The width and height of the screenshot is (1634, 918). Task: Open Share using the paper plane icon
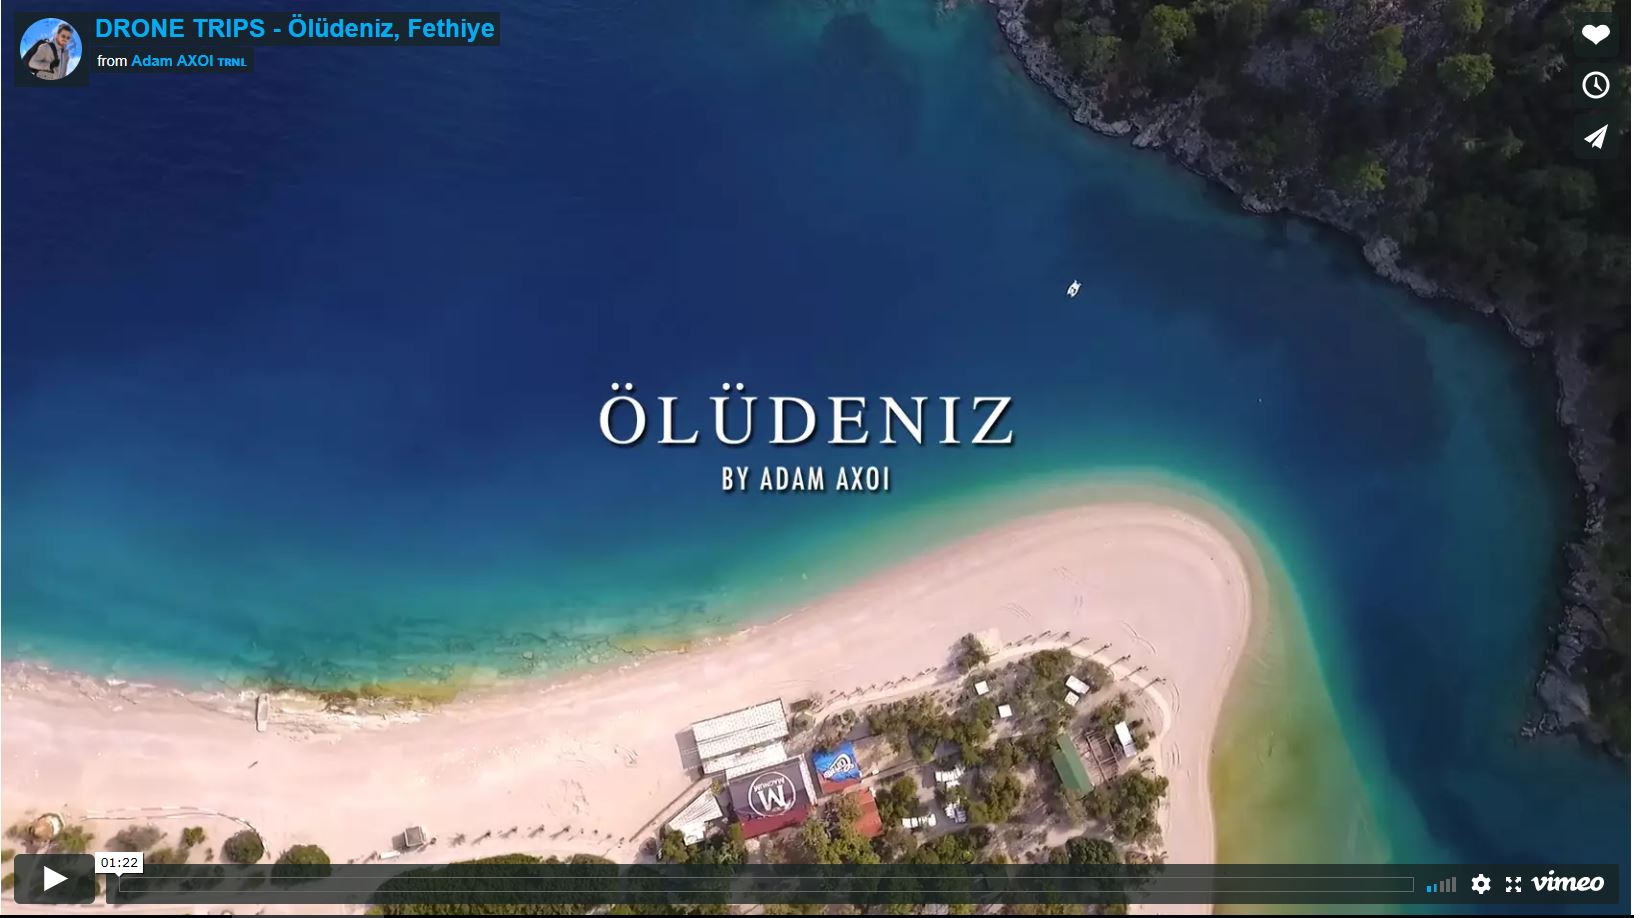point(1595,136)
